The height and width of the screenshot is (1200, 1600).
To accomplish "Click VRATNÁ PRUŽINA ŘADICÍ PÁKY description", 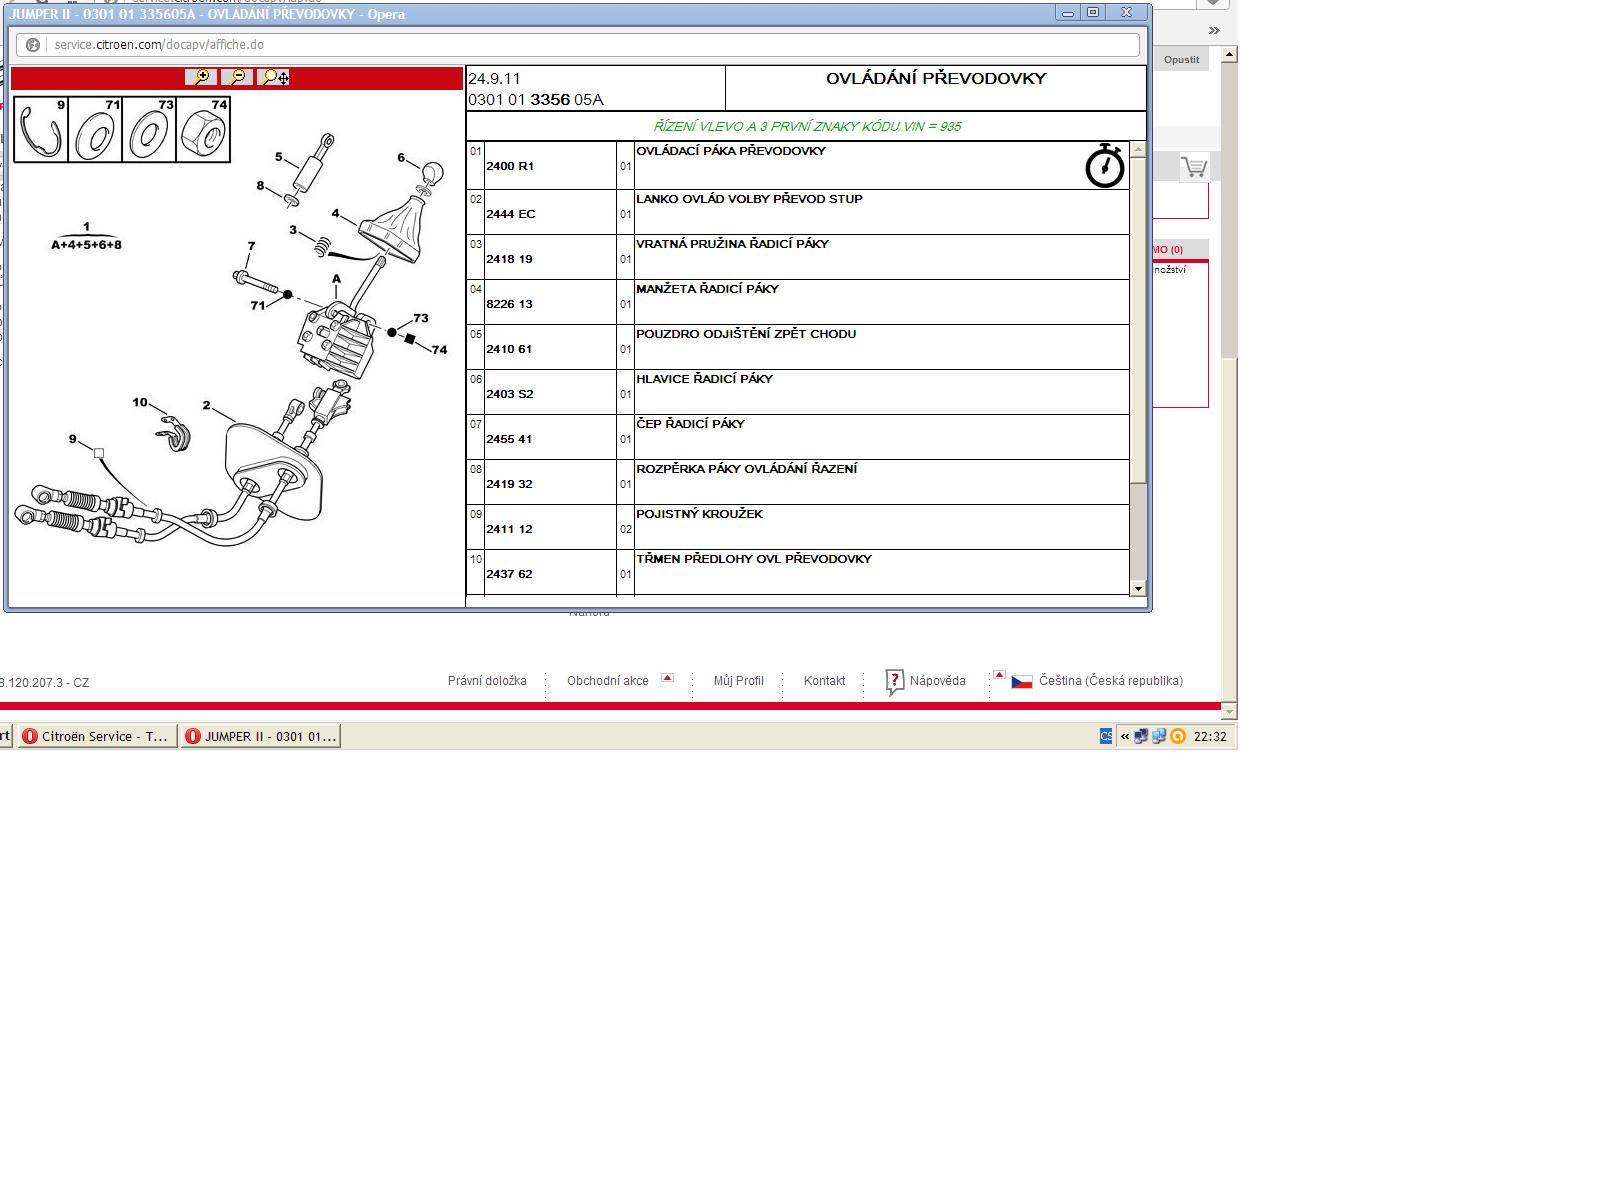I will (x=732, y=244).
